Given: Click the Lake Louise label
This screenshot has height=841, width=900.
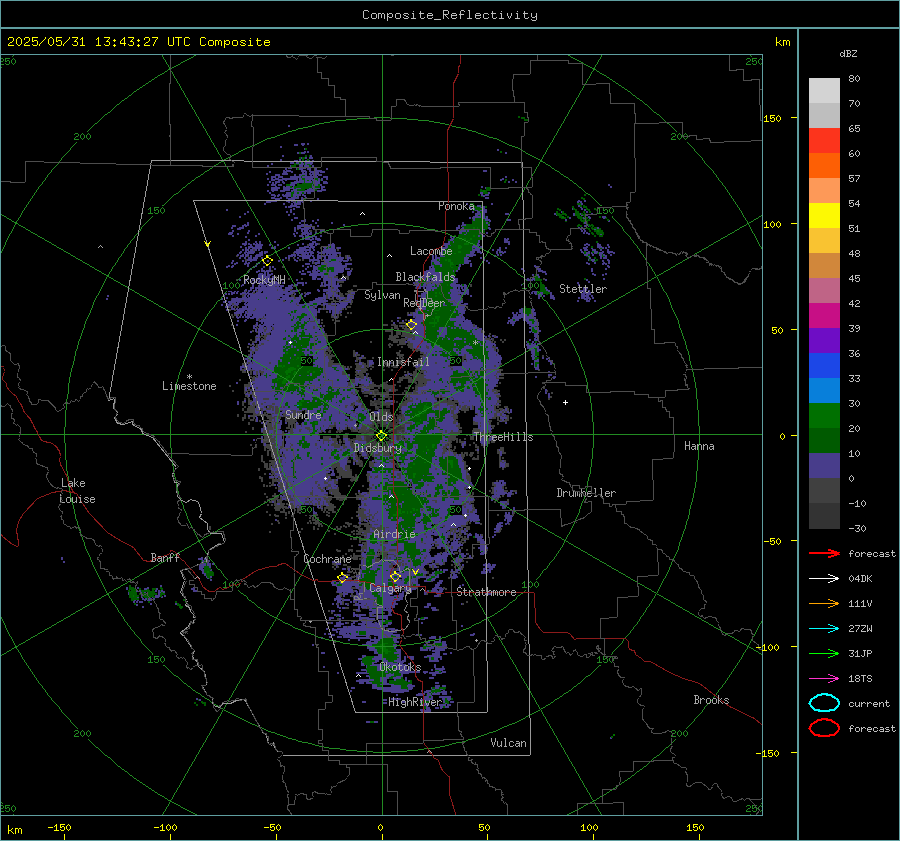Looking at the screenshot, I should click(x=77, y=491).
